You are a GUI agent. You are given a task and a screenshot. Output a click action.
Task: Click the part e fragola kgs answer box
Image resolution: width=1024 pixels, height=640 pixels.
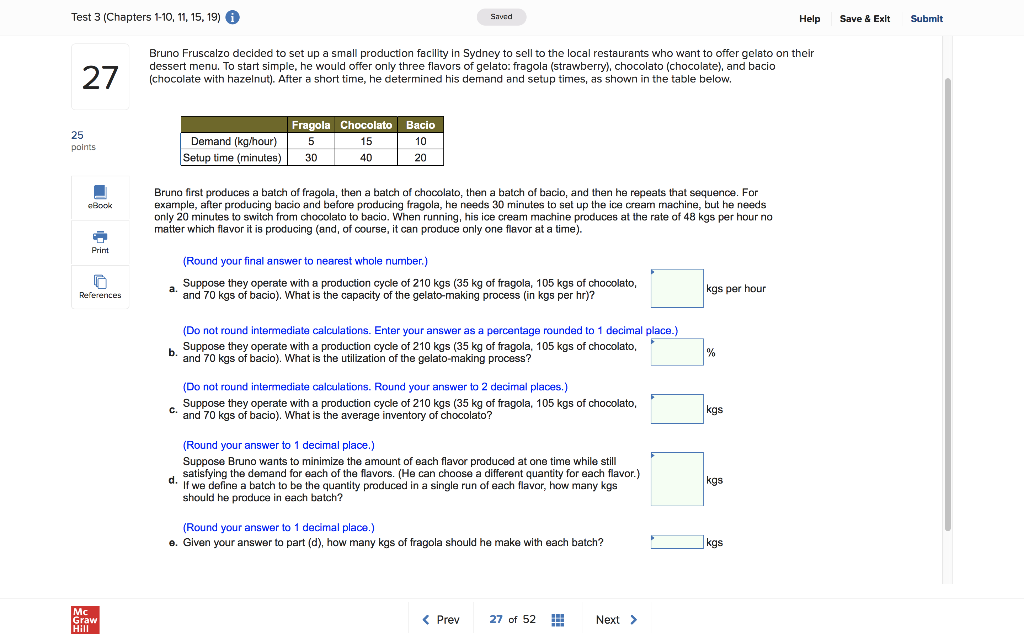(x=677, y=542)
